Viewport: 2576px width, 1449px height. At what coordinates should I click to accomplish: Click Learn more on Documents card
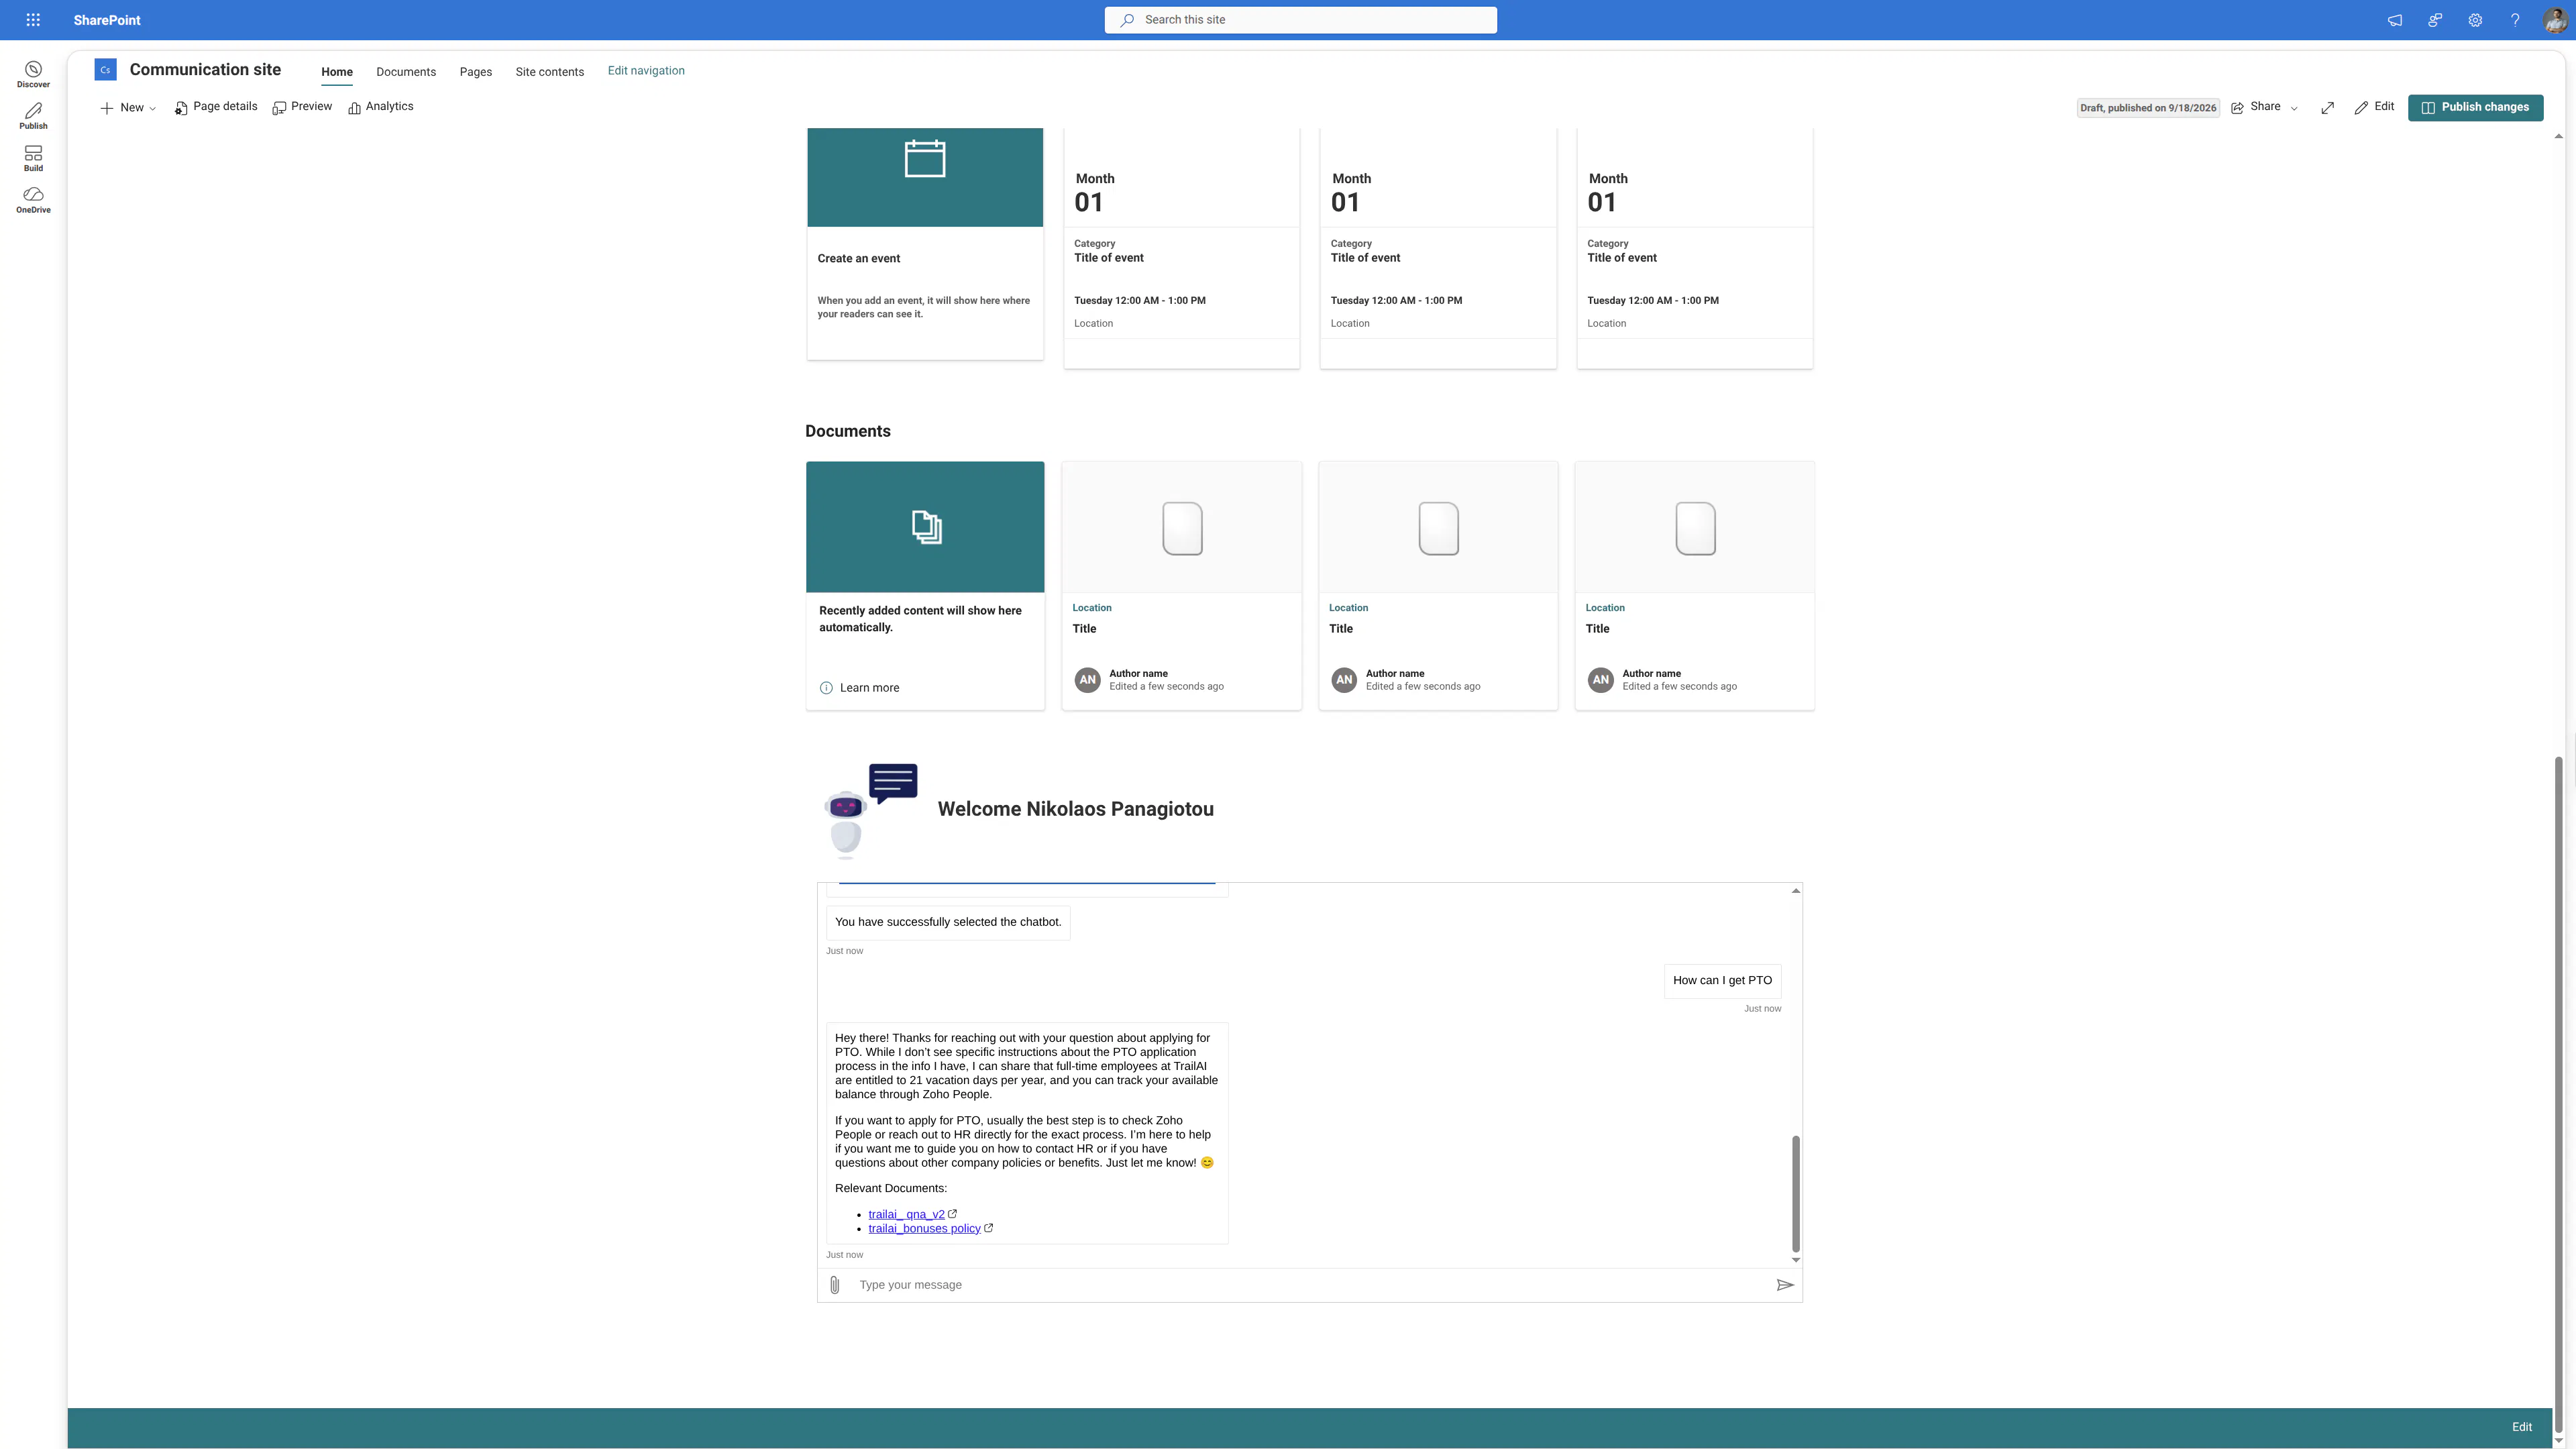859,688
